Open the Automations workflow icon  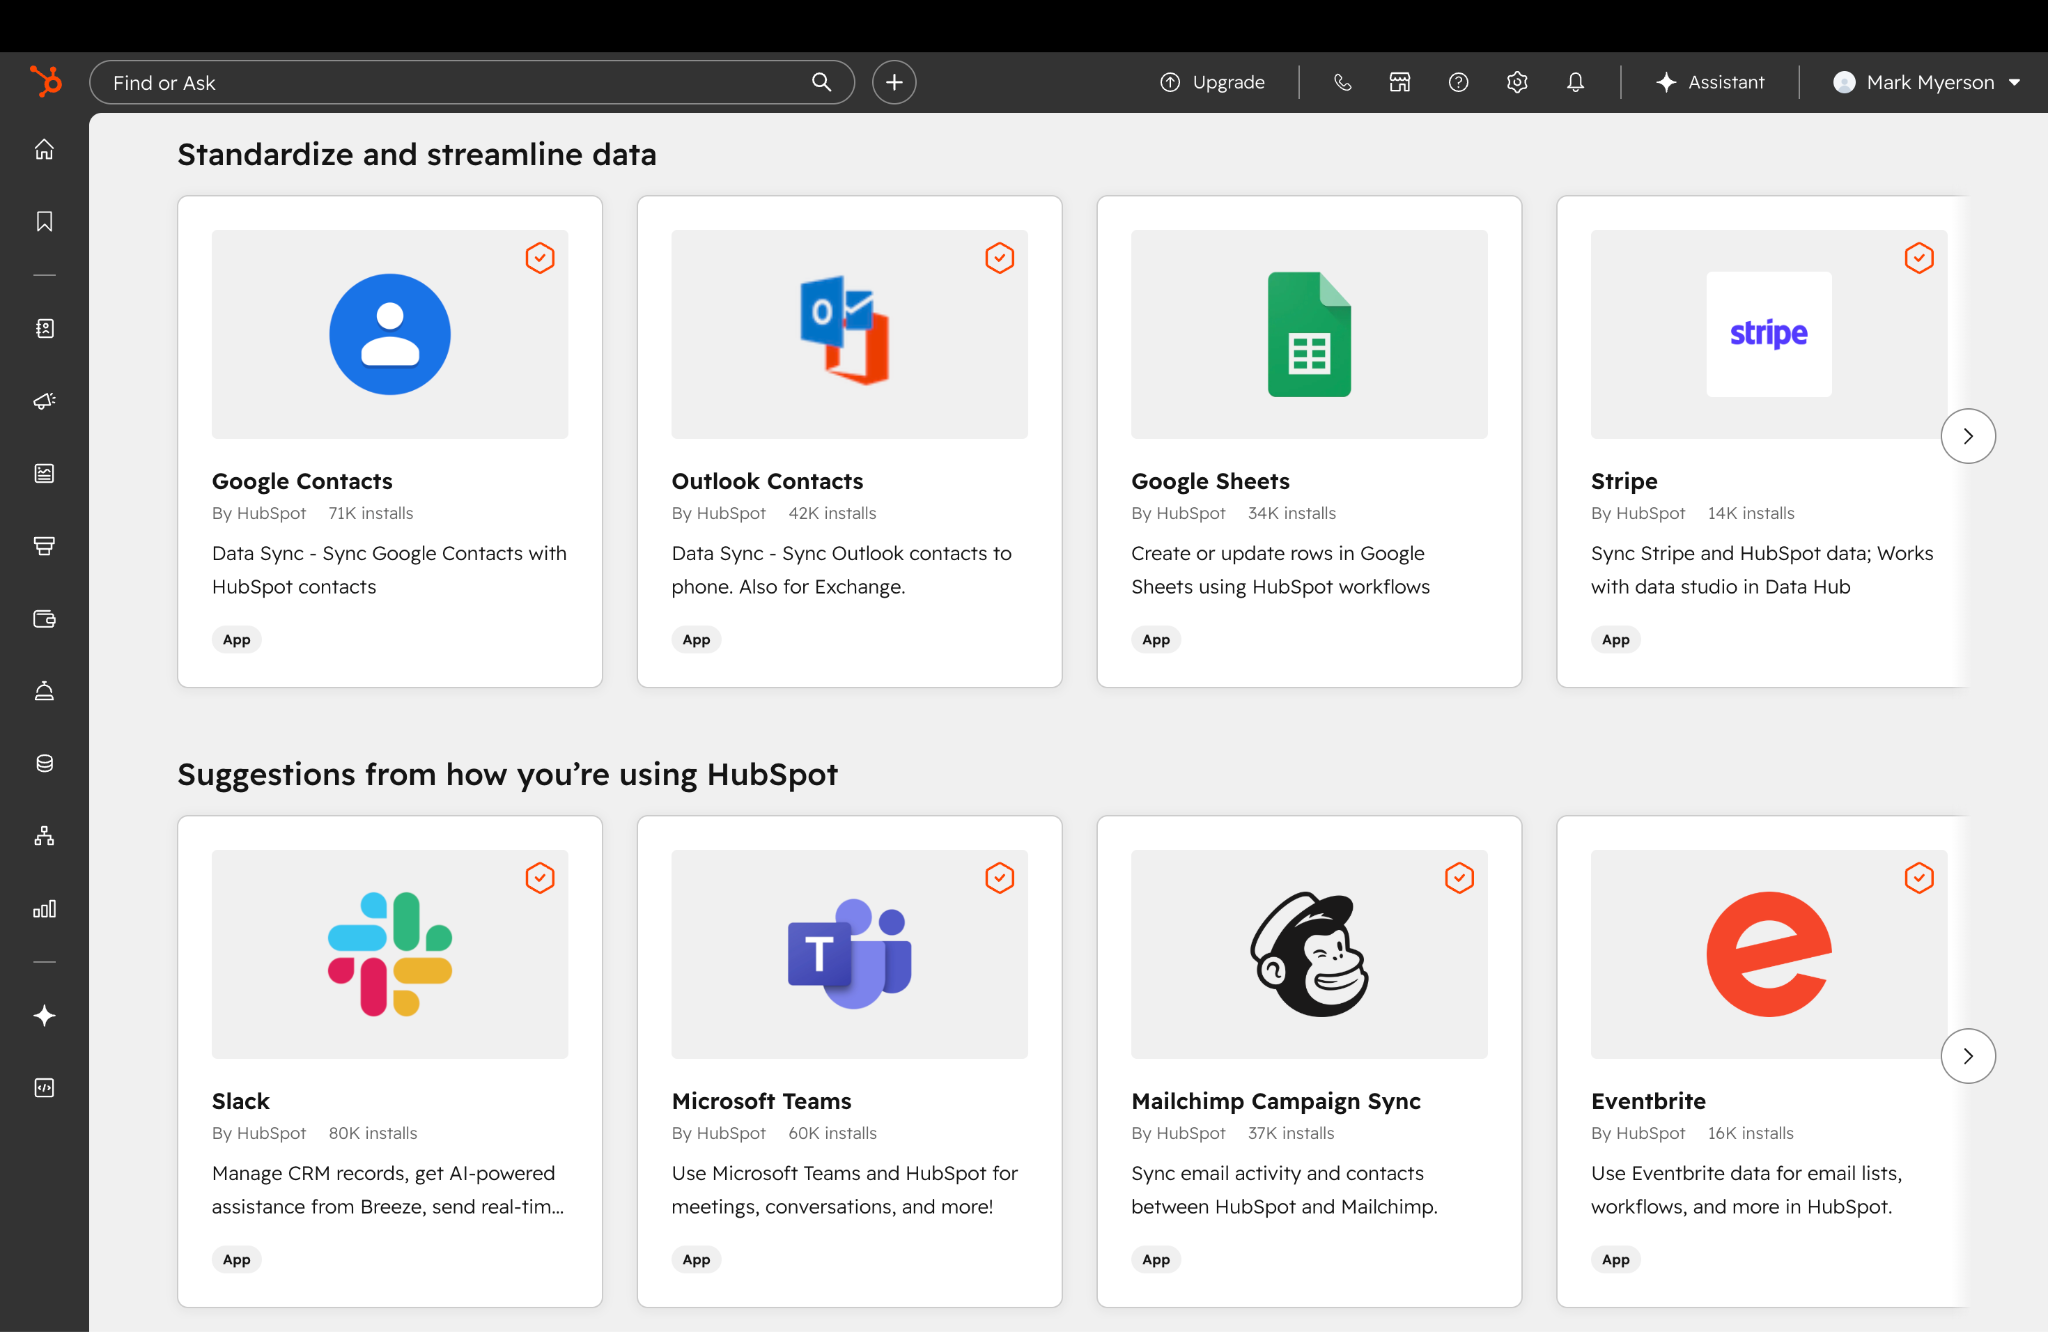(x=44, y=836)
